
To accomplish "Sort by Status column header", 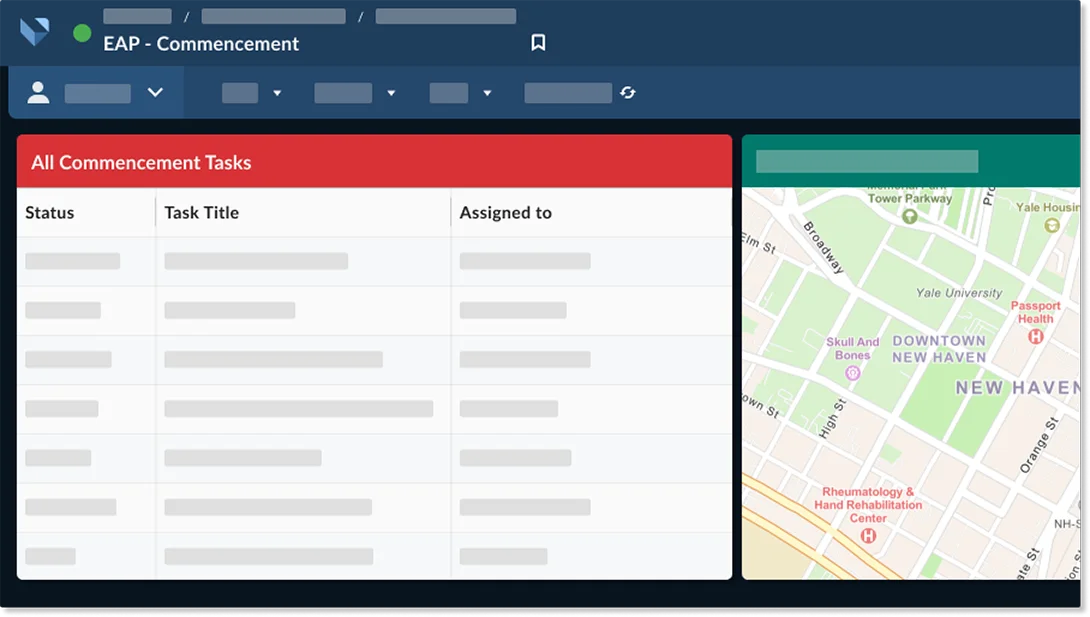I will [x=49, y=213].
